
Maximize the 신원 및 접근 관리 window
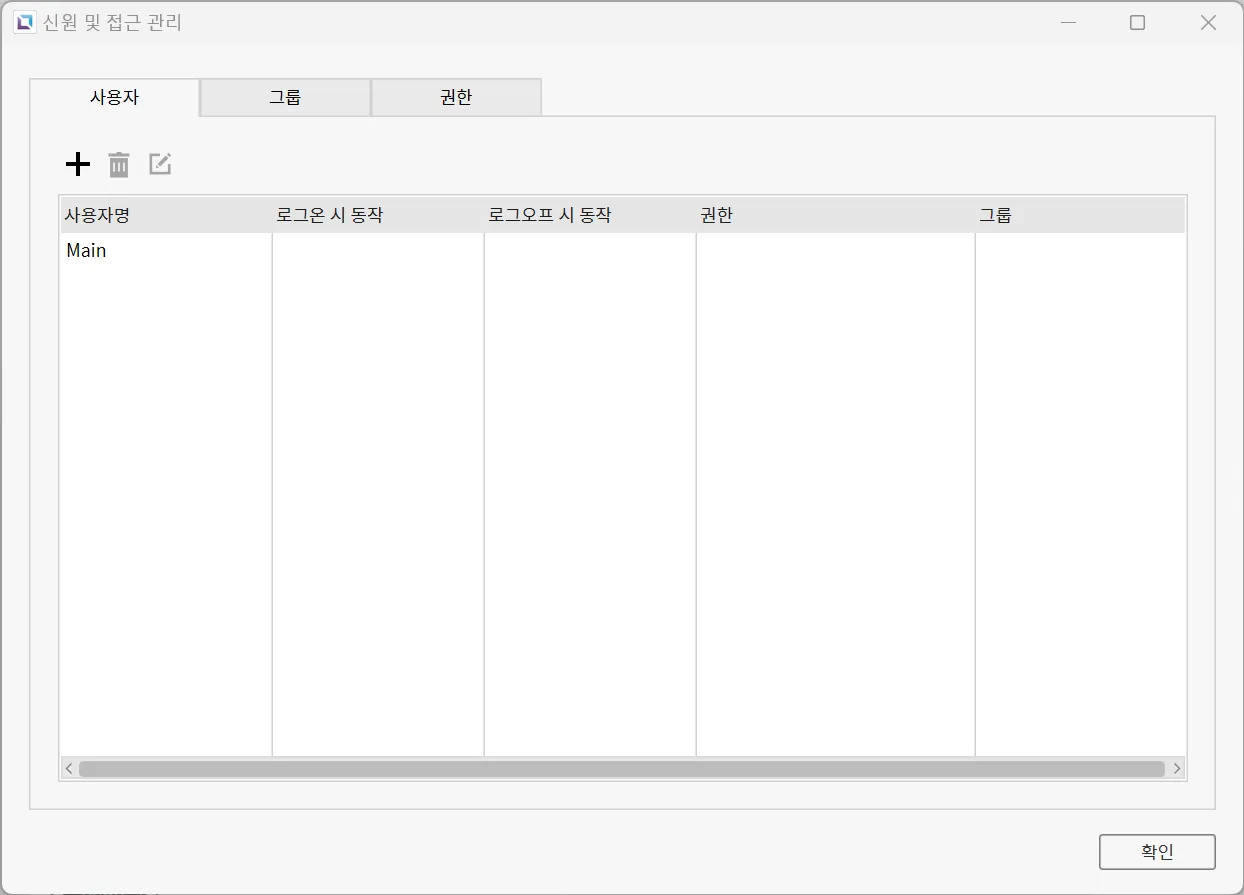point(1137,23)
